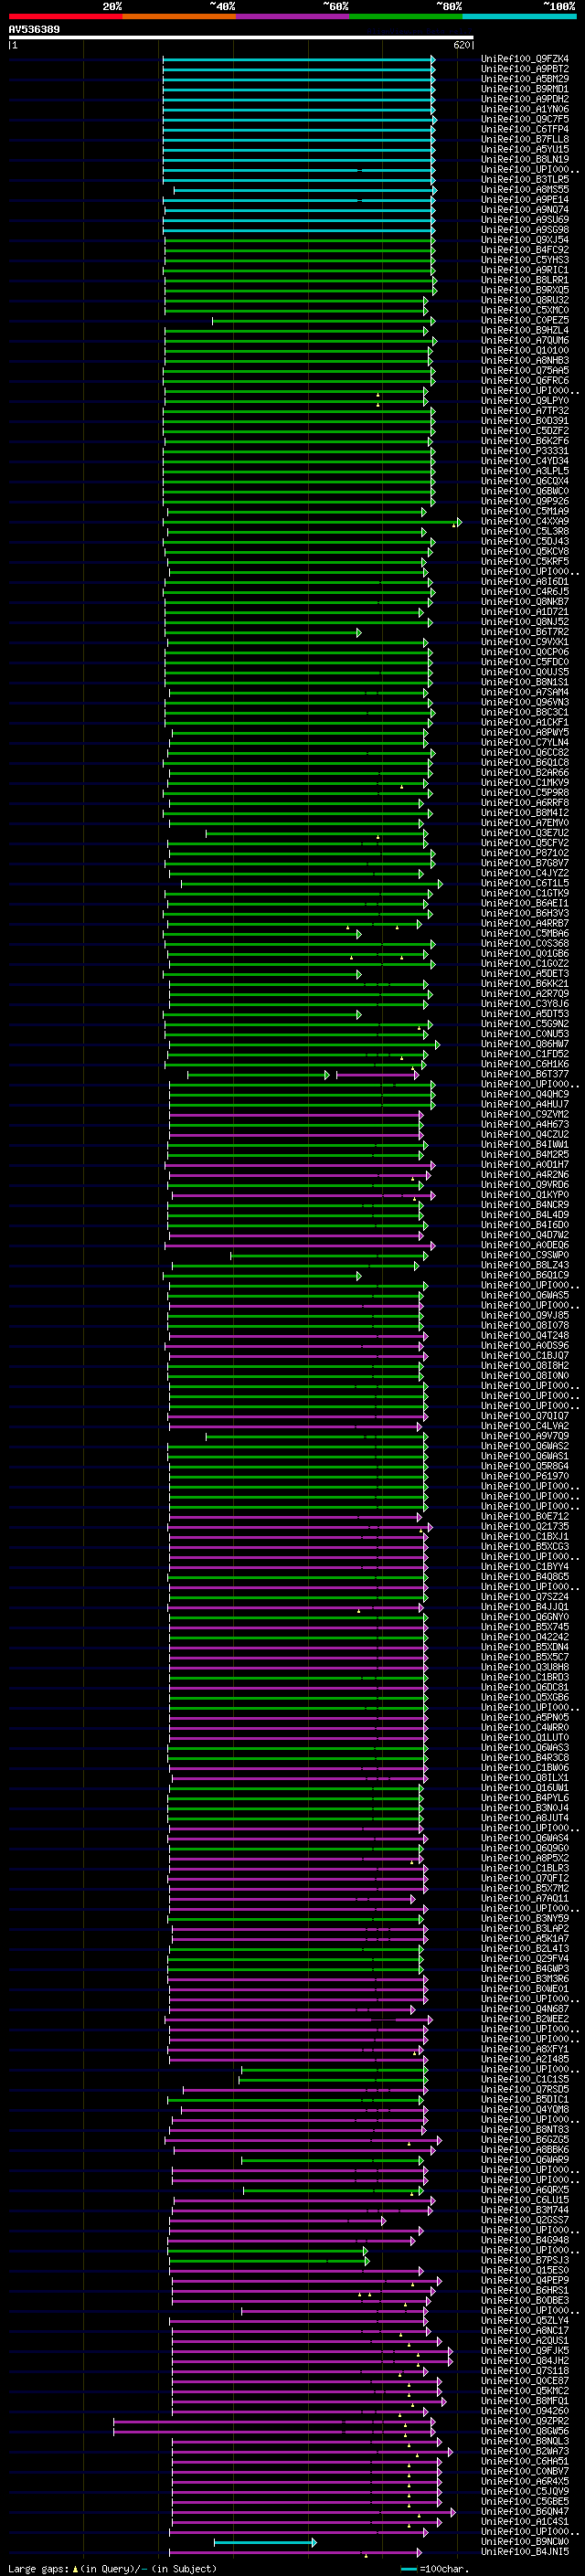Click label UniRef100_C9ZVM2

point(525,1114)
